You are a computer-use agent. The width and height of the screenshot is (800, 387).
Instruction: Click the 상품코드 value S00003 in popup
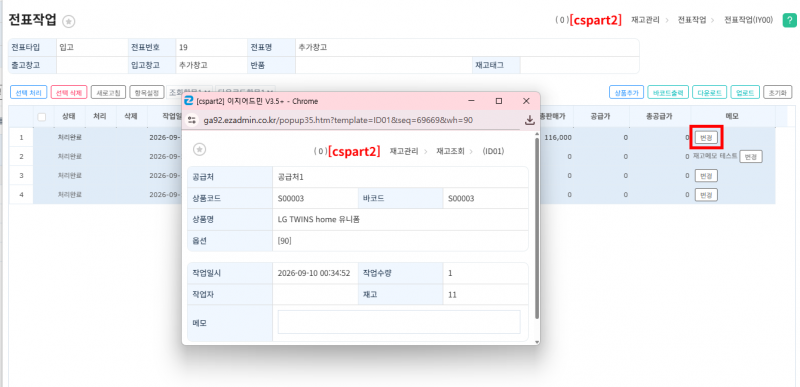[291, 198]
